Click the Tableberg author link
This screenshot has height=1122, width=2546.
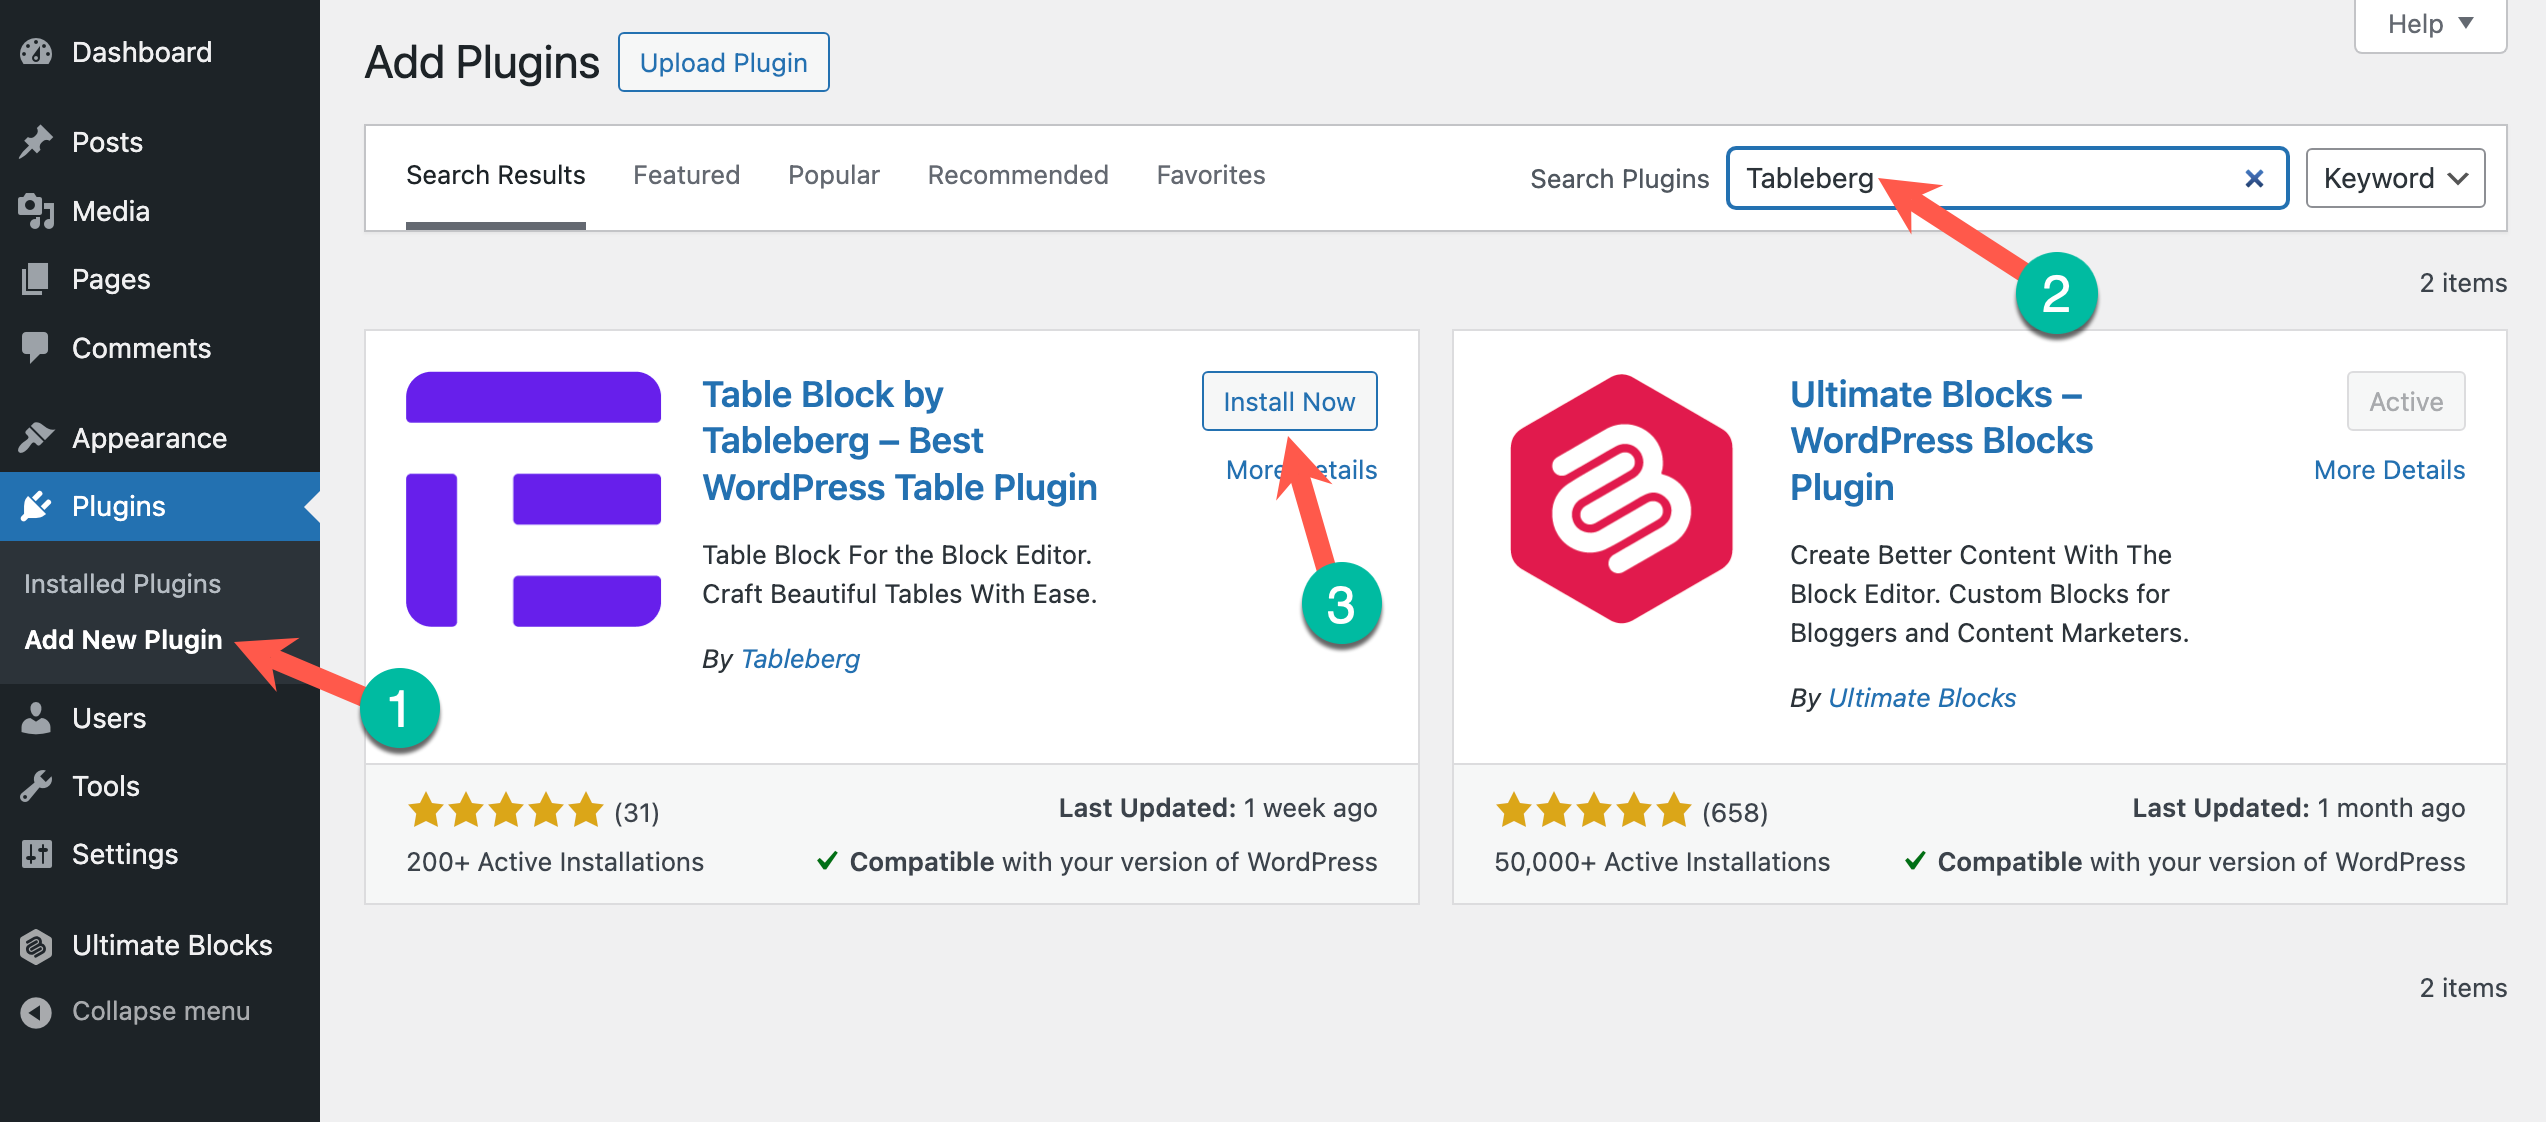[x=800, y=659]
